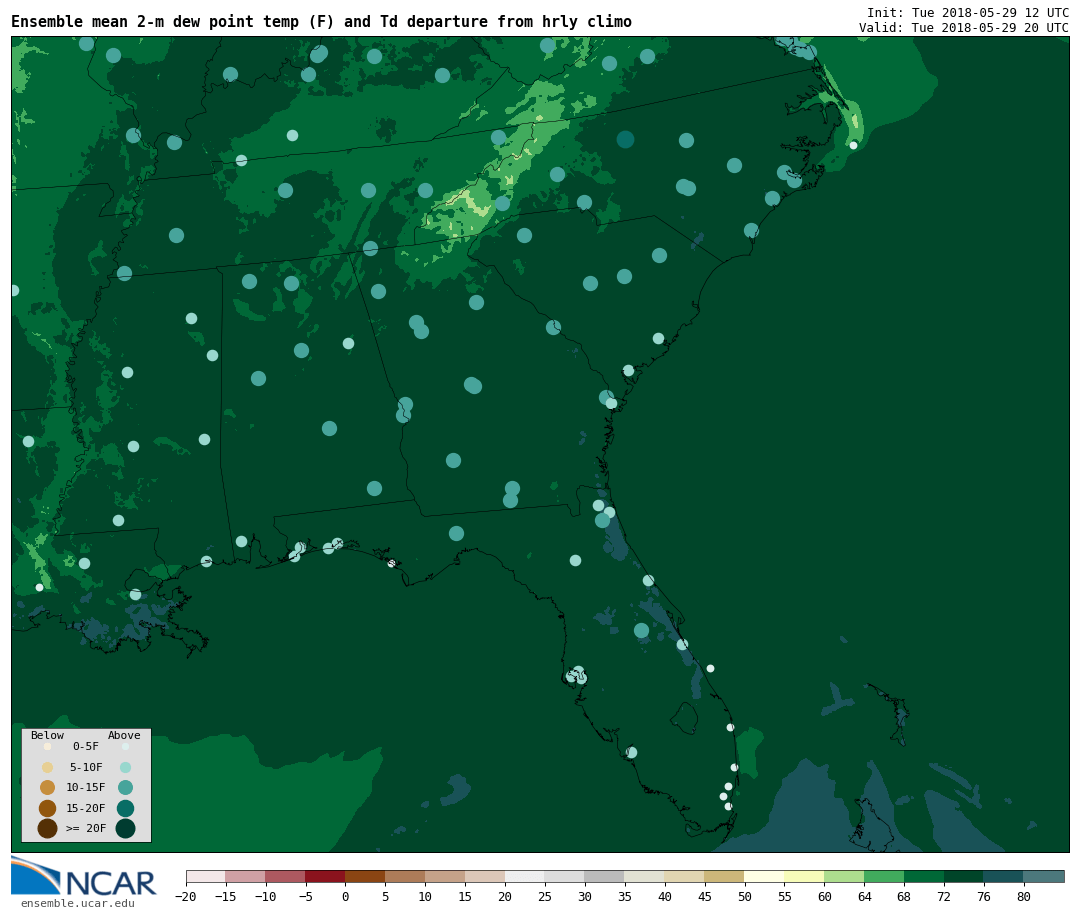Pick the dark green segment between 72 and 76
The image size is (1080, 915).
(x=964, y=876)
